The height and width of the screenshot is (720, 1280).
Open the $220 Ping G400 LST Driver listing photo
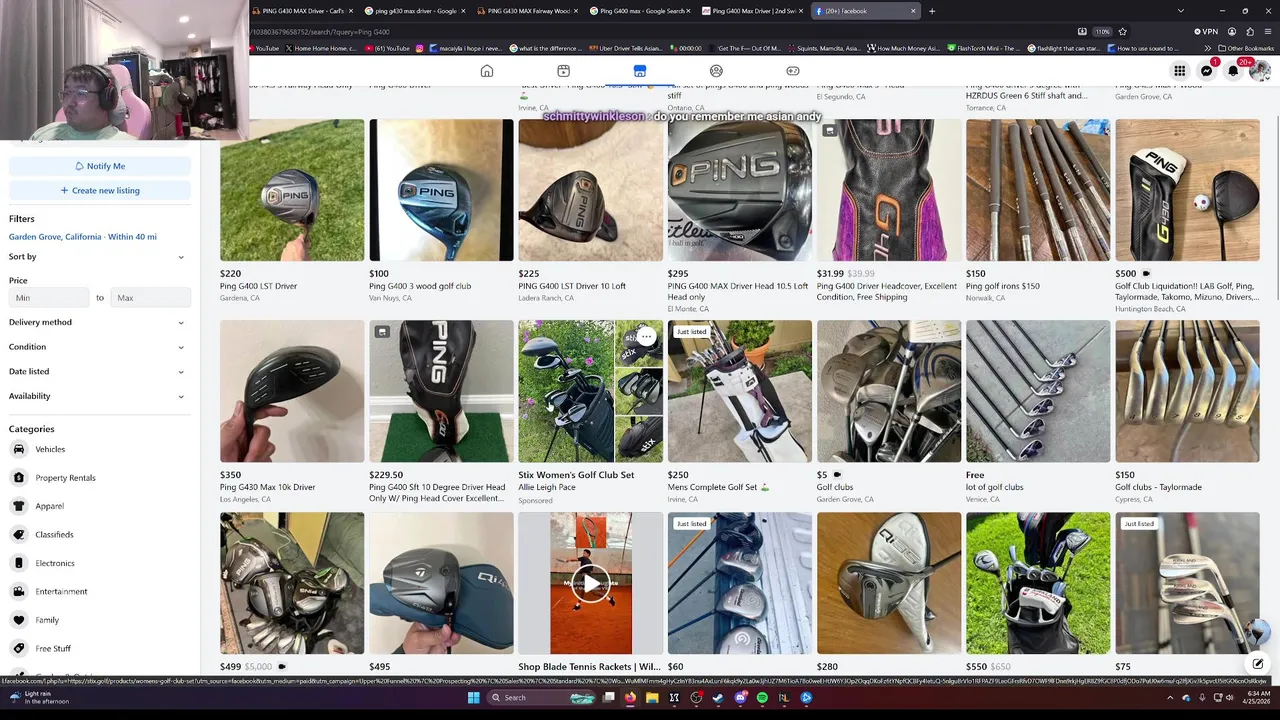tap(292, 190)
